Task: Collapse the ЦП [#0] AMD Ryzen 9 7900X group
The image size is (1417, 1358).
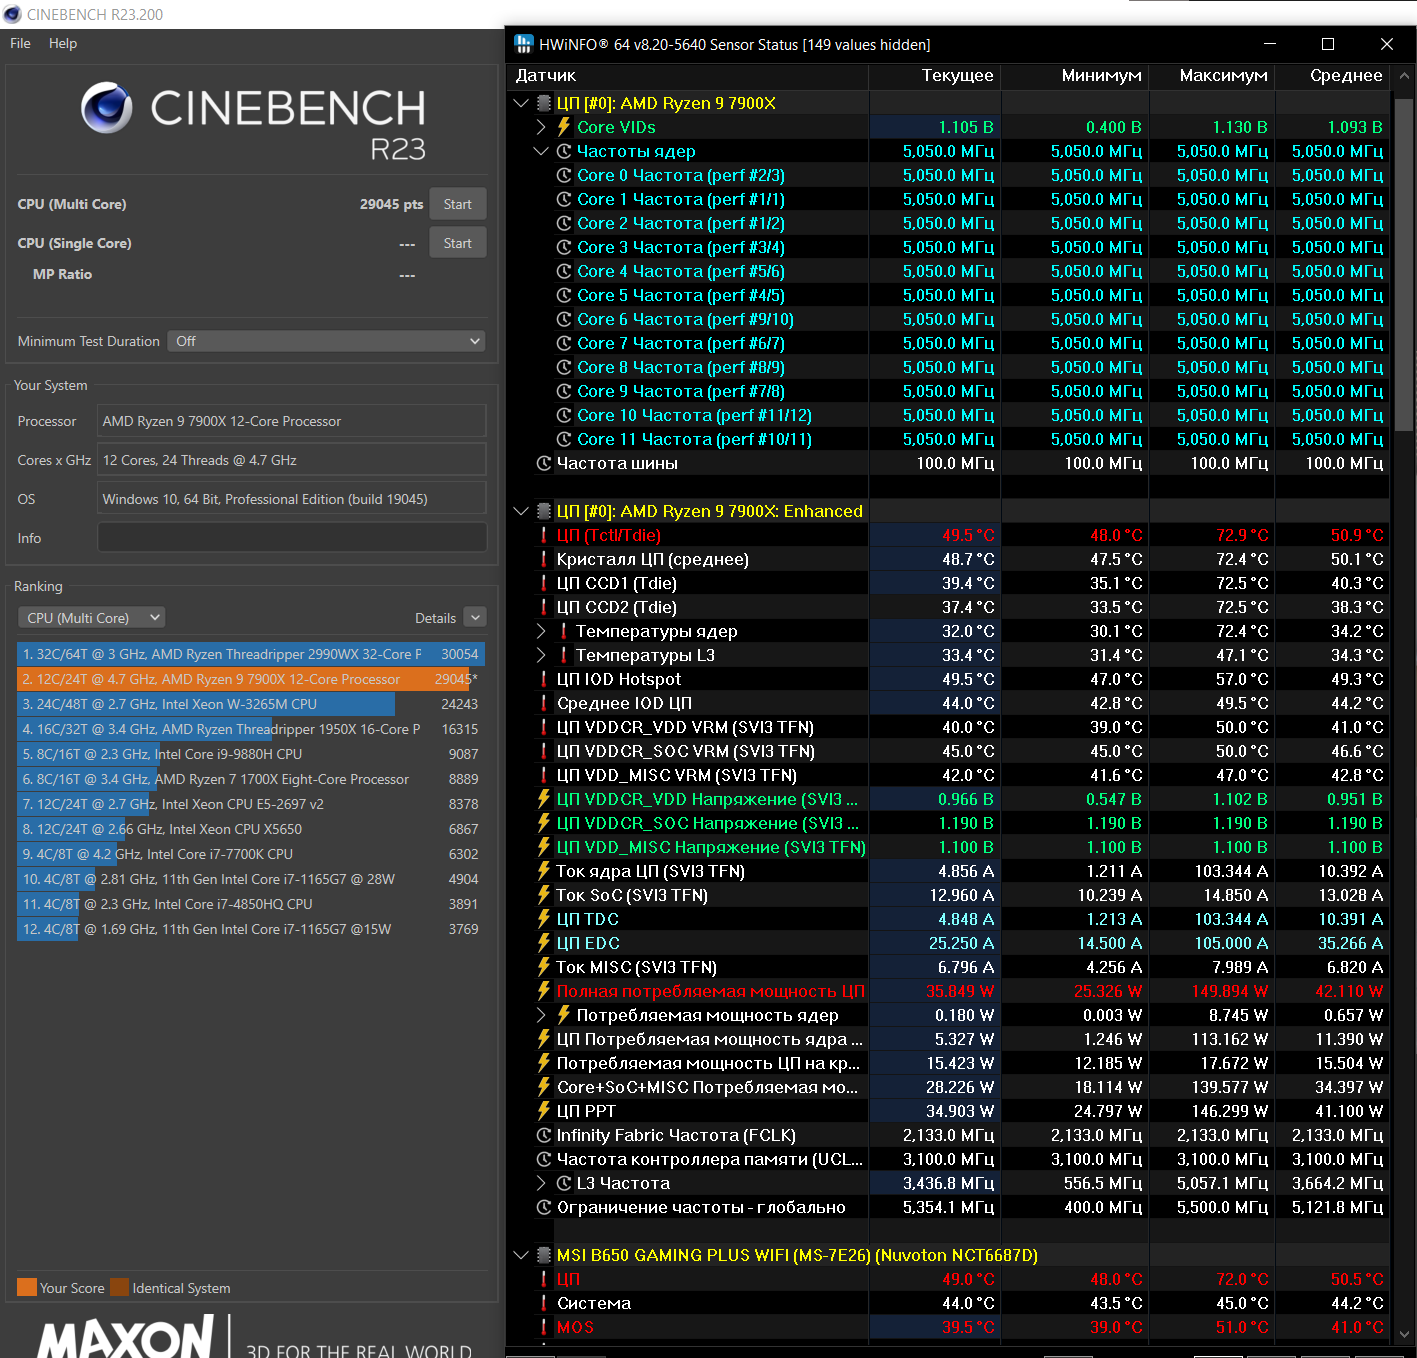Action: click(520, 103)
